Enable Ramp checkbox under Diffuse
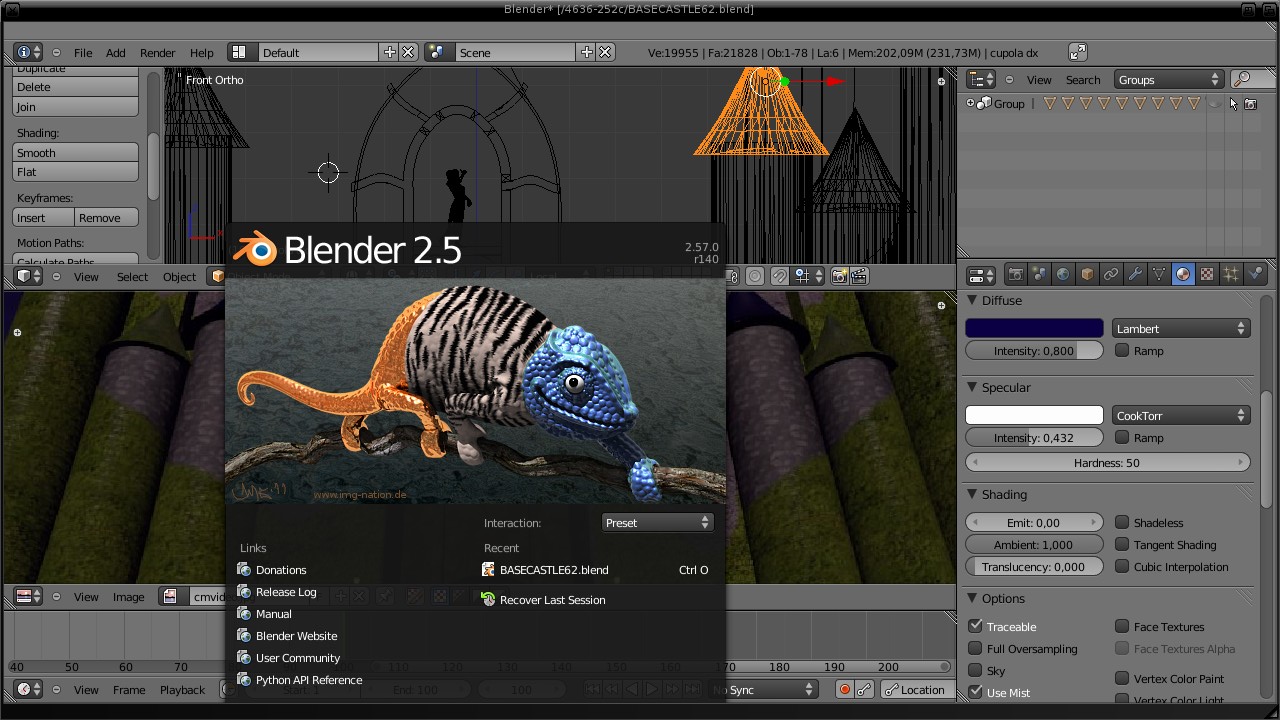This screenshot has width=1280, height=720. 1122,351
